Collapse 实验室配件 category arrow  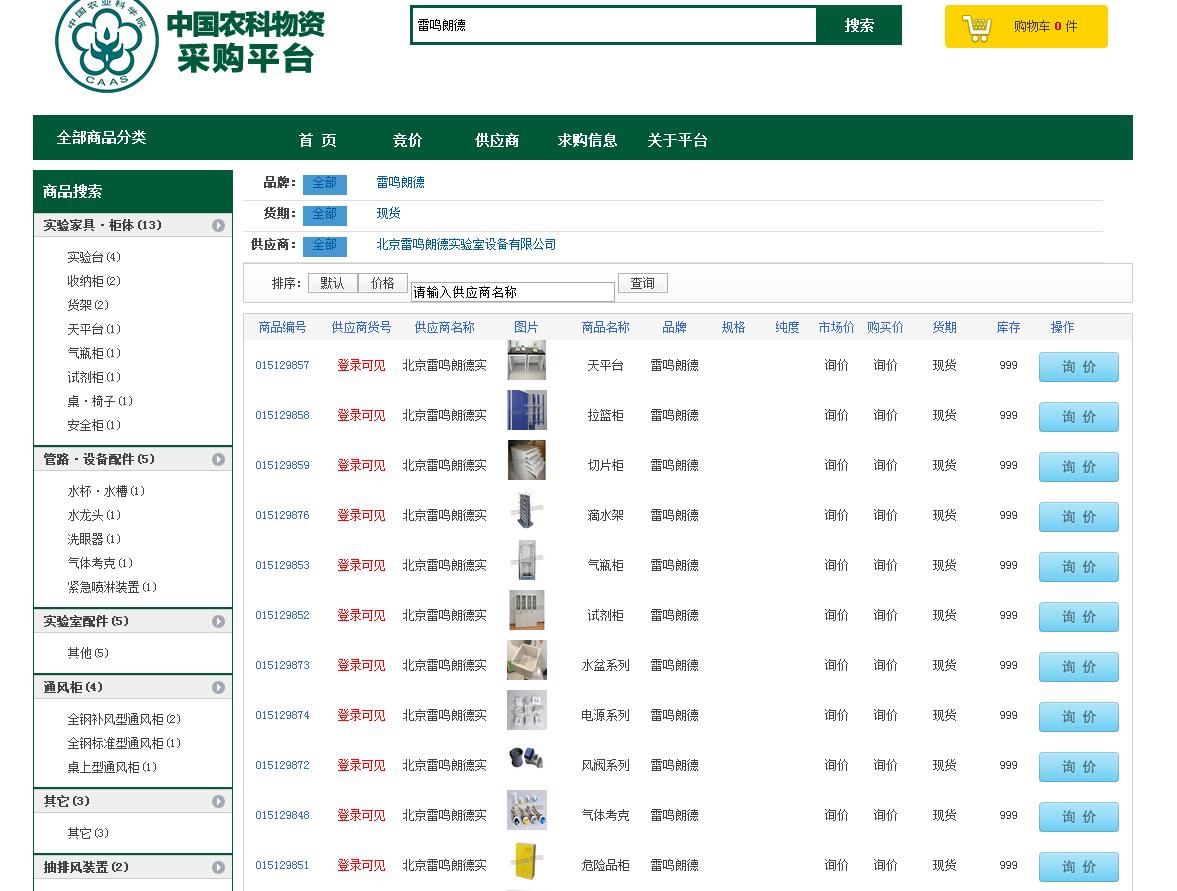218,622
